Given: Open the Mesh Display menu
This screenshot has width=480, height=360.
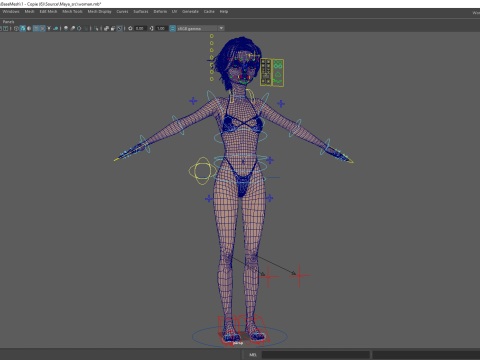Looking at the screenshot, I should click(x=99, y=12).
